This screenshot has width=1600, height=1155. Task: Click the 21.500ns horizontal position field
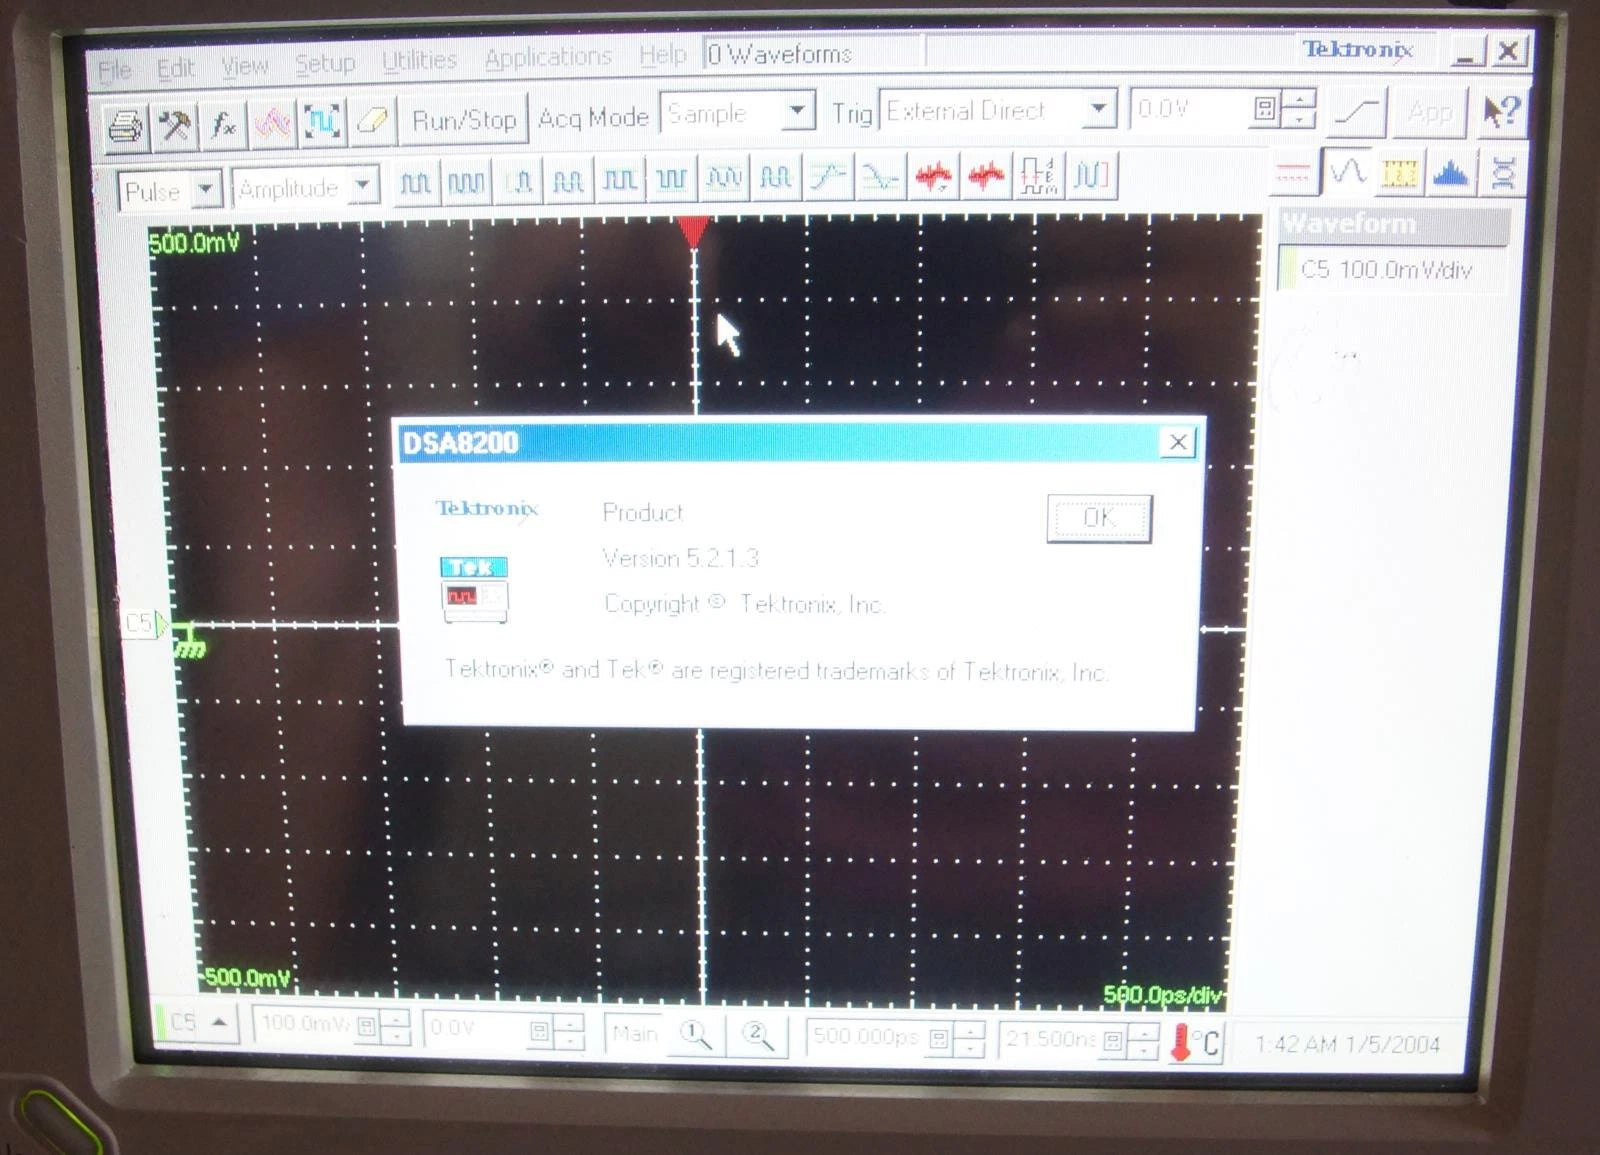tap(1050, 1040)
